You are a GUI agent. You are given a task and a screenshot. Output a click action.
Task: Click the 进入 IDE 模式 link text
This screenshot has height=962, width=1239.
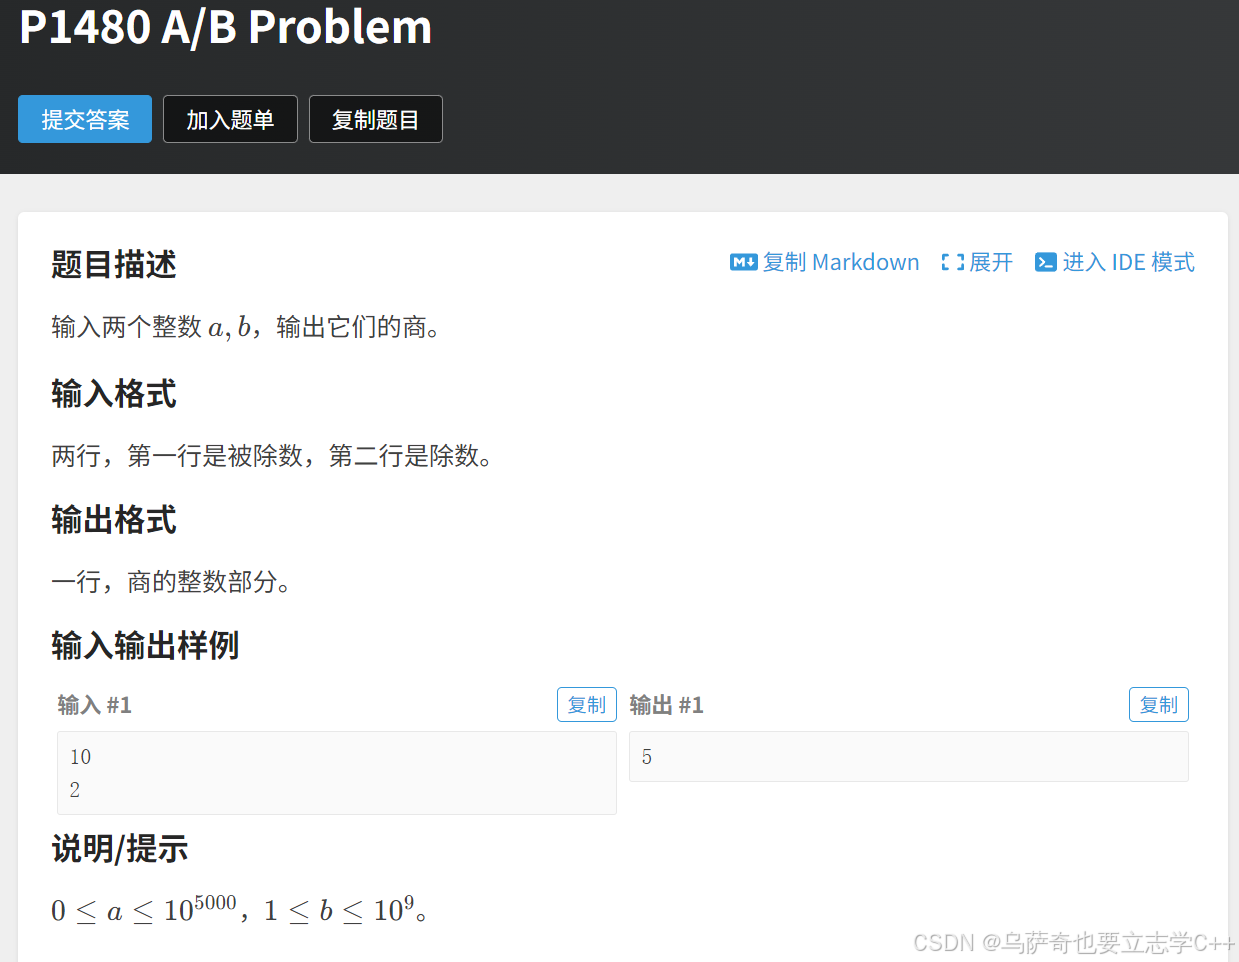point(1129,262)
